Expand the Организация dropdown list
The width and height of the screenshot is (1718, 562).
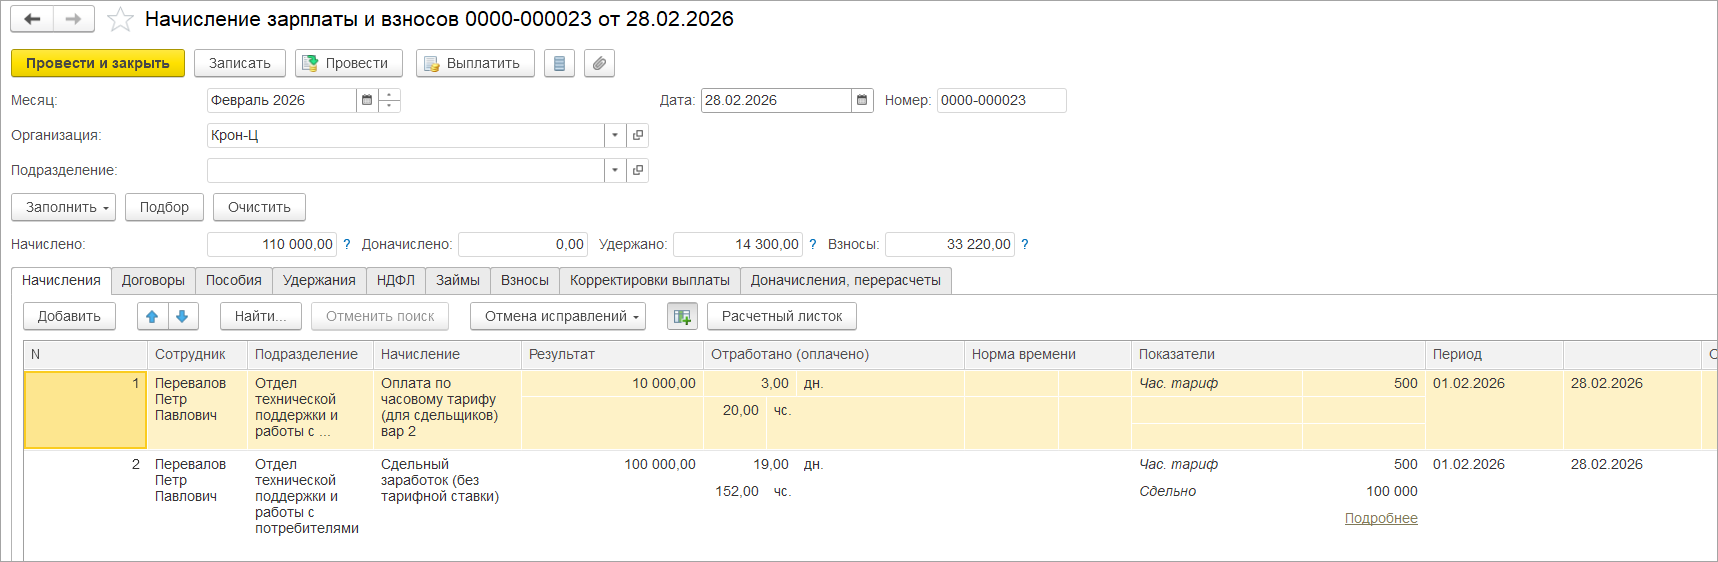[615, 135]
